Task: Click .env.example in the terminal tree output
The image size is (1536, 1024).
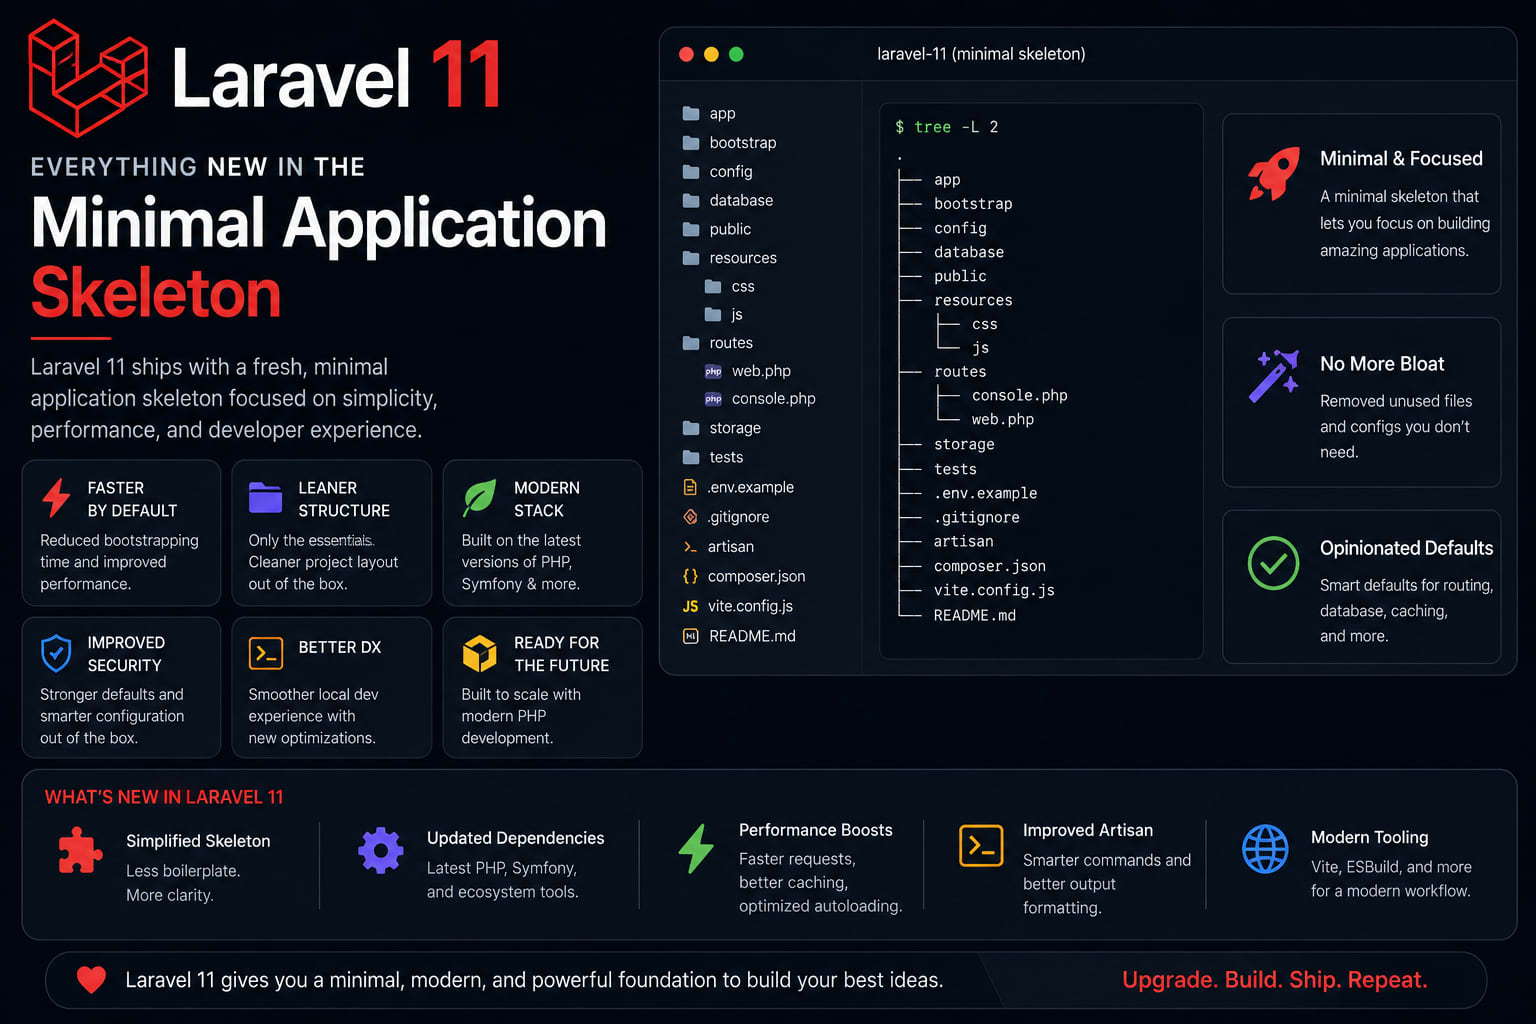Action: (x=985, y=493)
